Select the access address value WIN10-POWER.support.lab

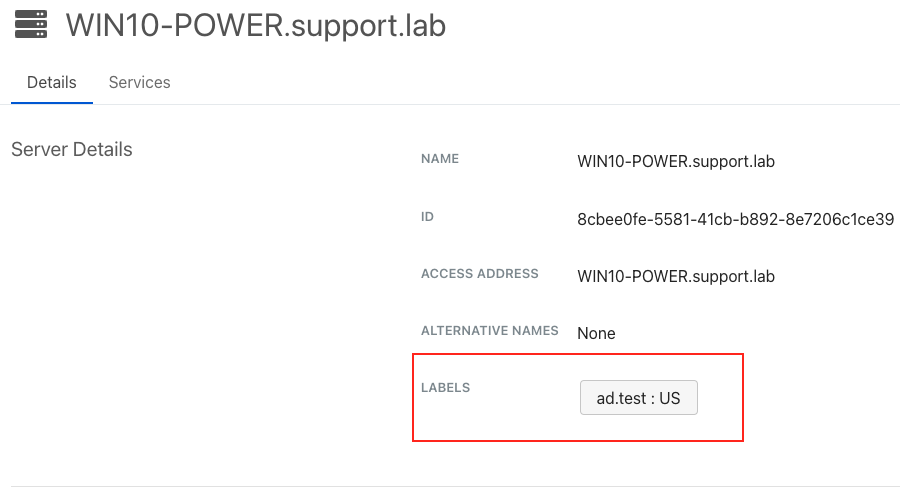[x=676, y=276]
